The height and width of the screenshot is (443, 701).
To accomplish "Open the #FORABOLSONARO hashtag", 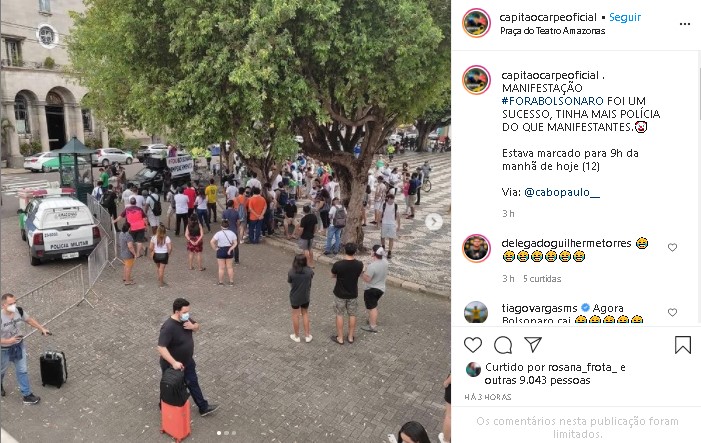I will [x=553, y=101].
